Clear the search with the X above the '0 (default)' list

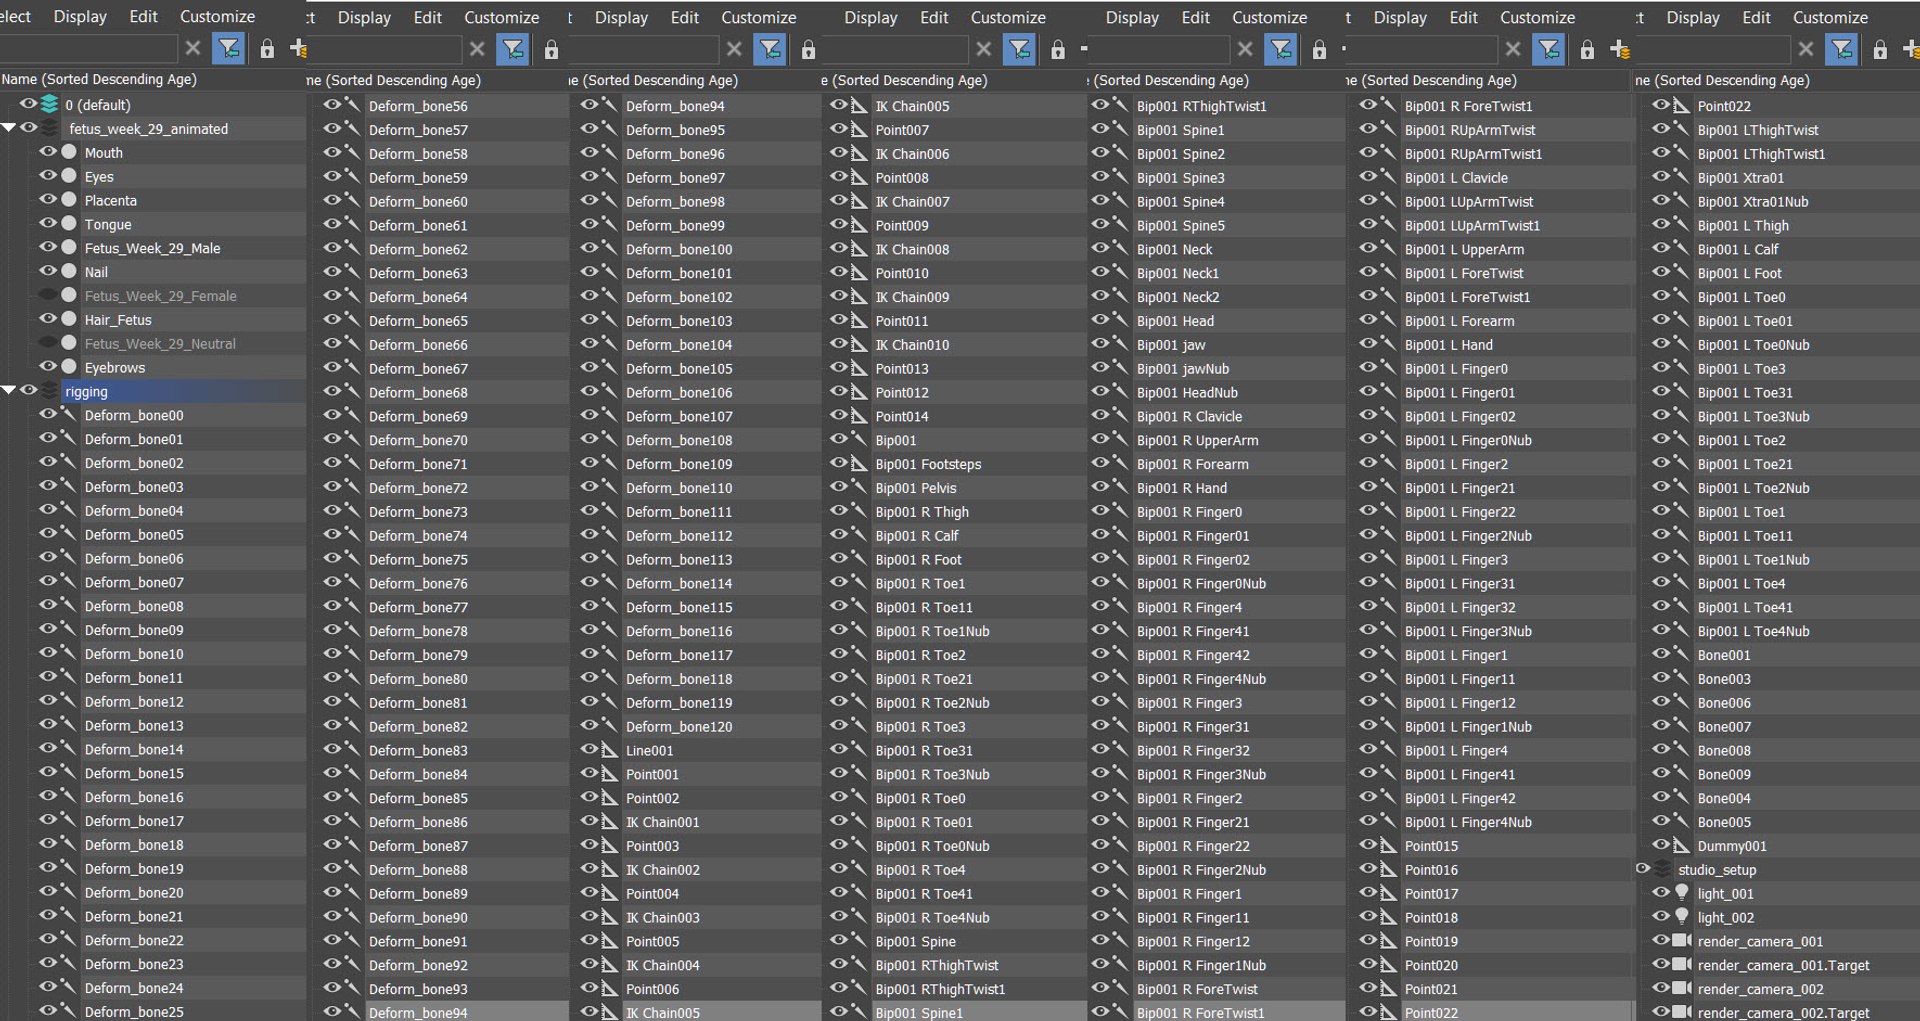[x=193, y=48]
